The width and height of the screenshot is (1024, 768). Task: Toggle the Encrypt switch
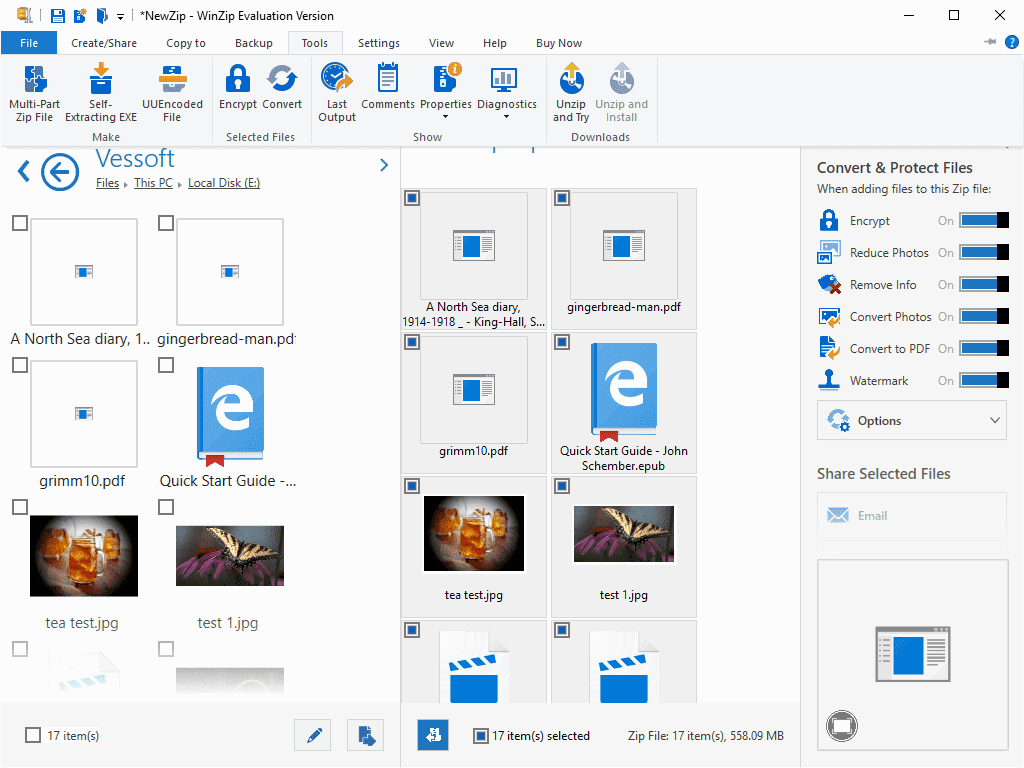coord(984,221)
